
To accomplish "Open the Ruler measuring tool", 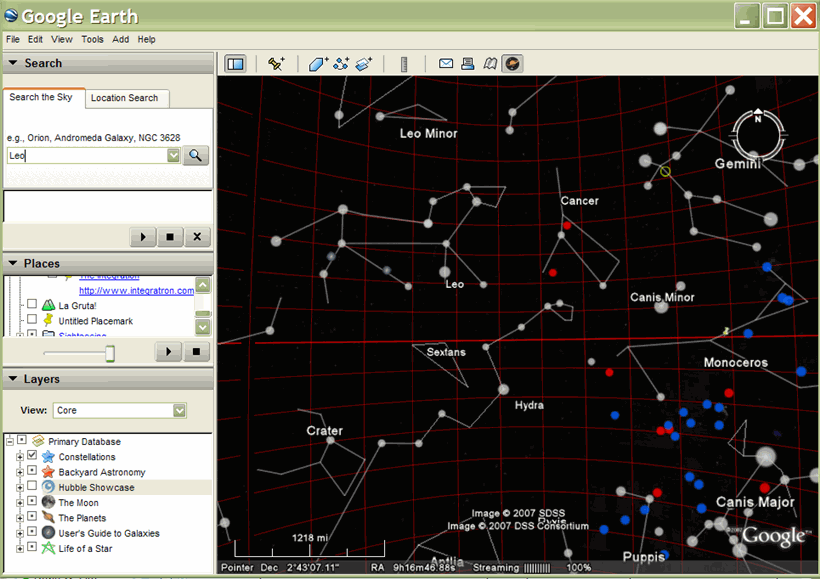I will (404, 64).
